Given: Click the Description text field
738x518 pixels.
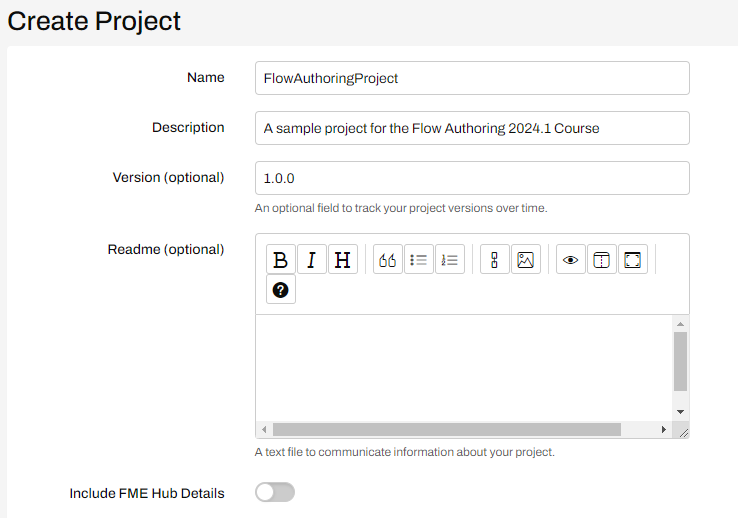Looking at the screenshot, I should (x=472, y=128).
